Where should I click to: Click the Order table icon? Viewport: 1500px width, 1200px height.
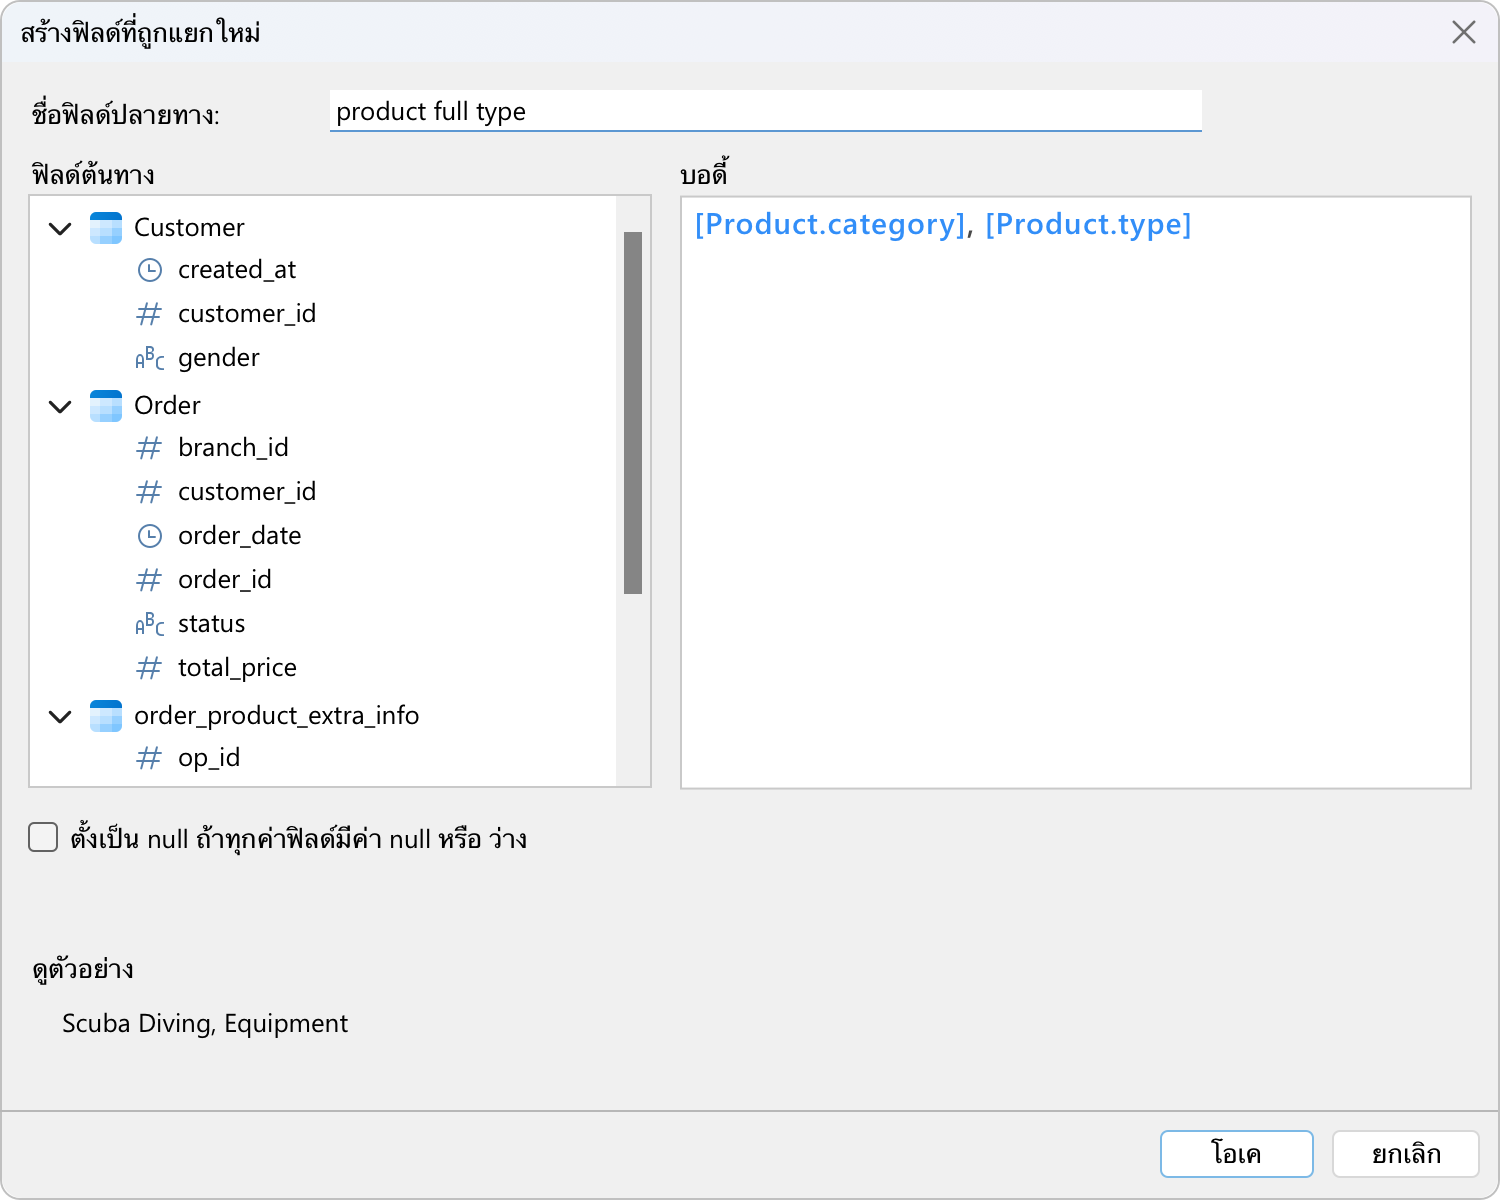click(x=106, y=406)
